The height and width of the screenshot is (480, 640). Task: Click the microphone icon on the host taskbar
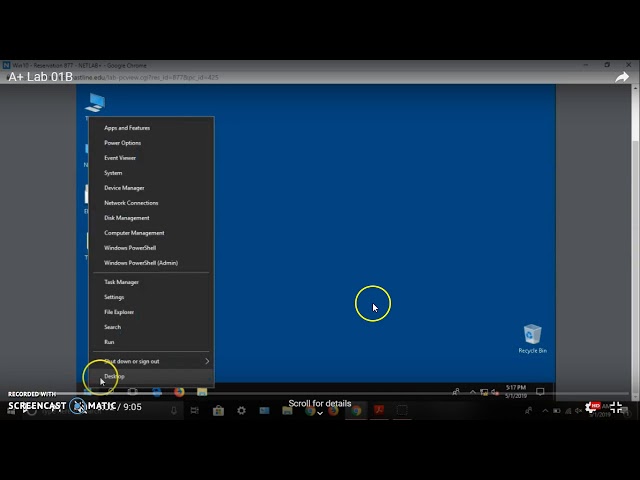click(x=174, y=411)
